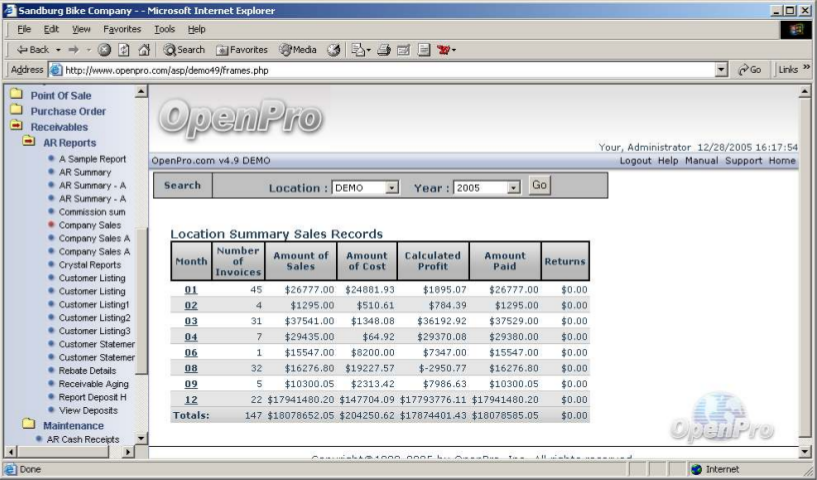Open month 01 sales details
817x480 pixels.
click(191, 290)
